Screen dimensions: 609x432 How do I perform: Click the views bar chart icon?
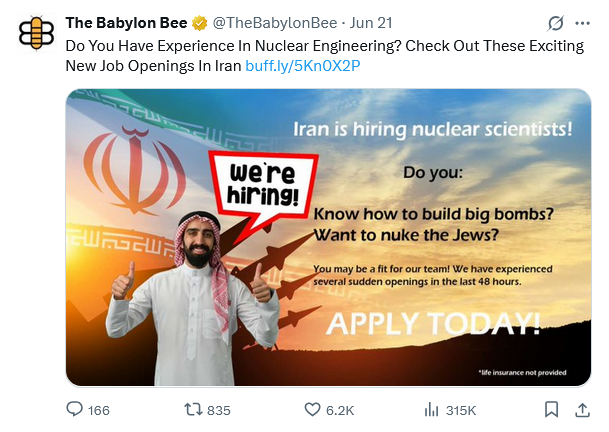(432, 410)
